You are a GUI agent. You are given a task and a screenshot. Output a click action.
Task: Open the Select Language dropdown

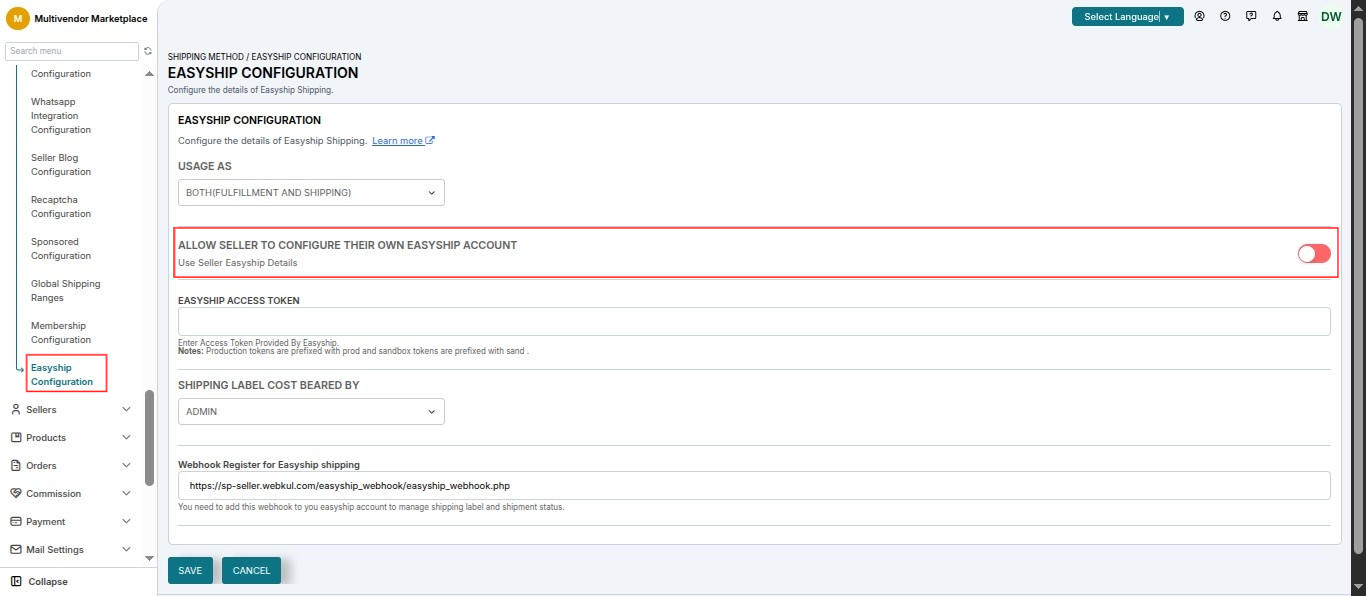[x=1127, y=17]
